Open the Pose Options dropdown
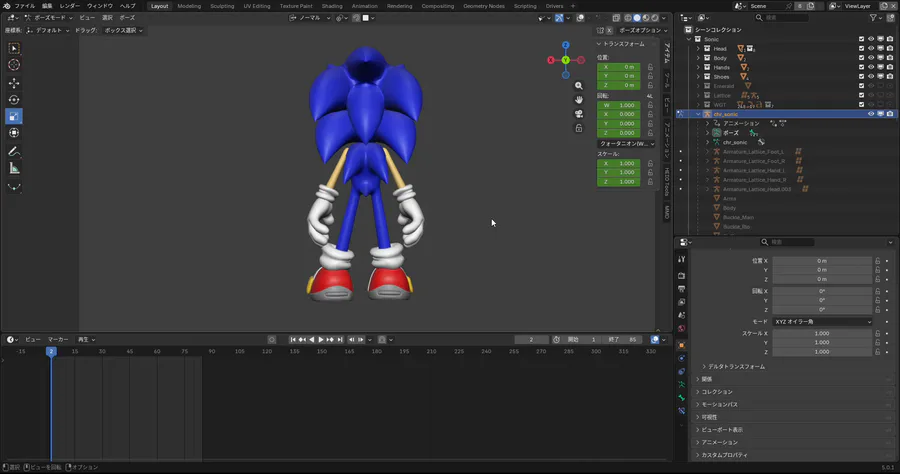This screenshot has width=900, height=474. (x=643, y=30)
